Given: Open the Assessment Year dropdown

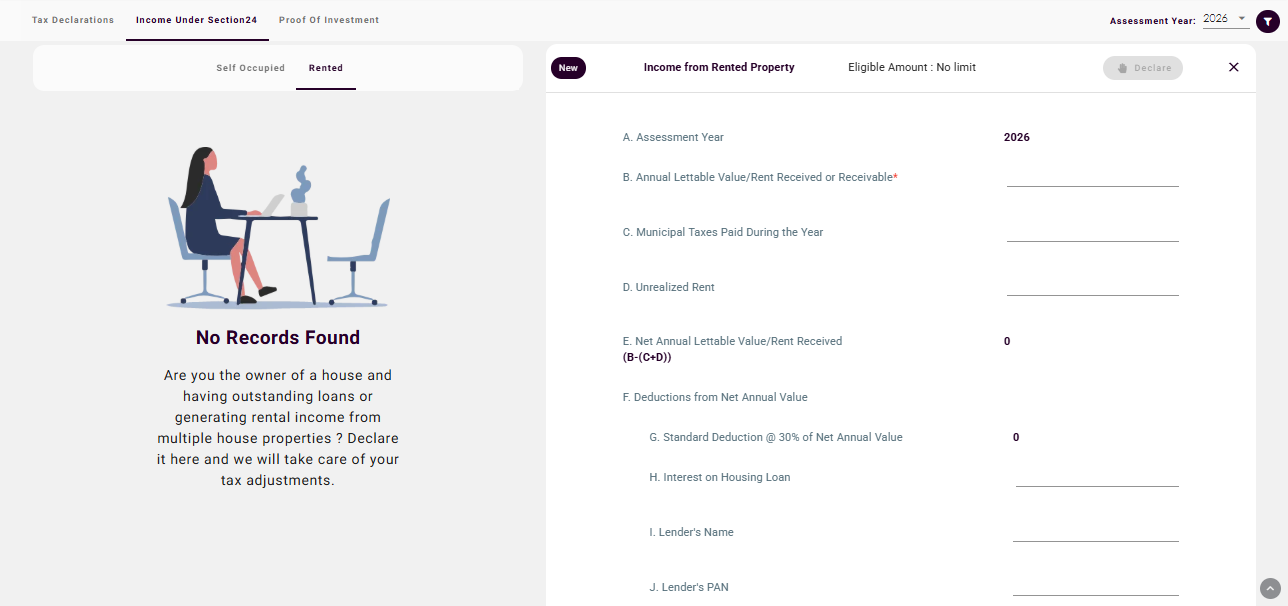Looking at the screenshot, I should 1225,19.
